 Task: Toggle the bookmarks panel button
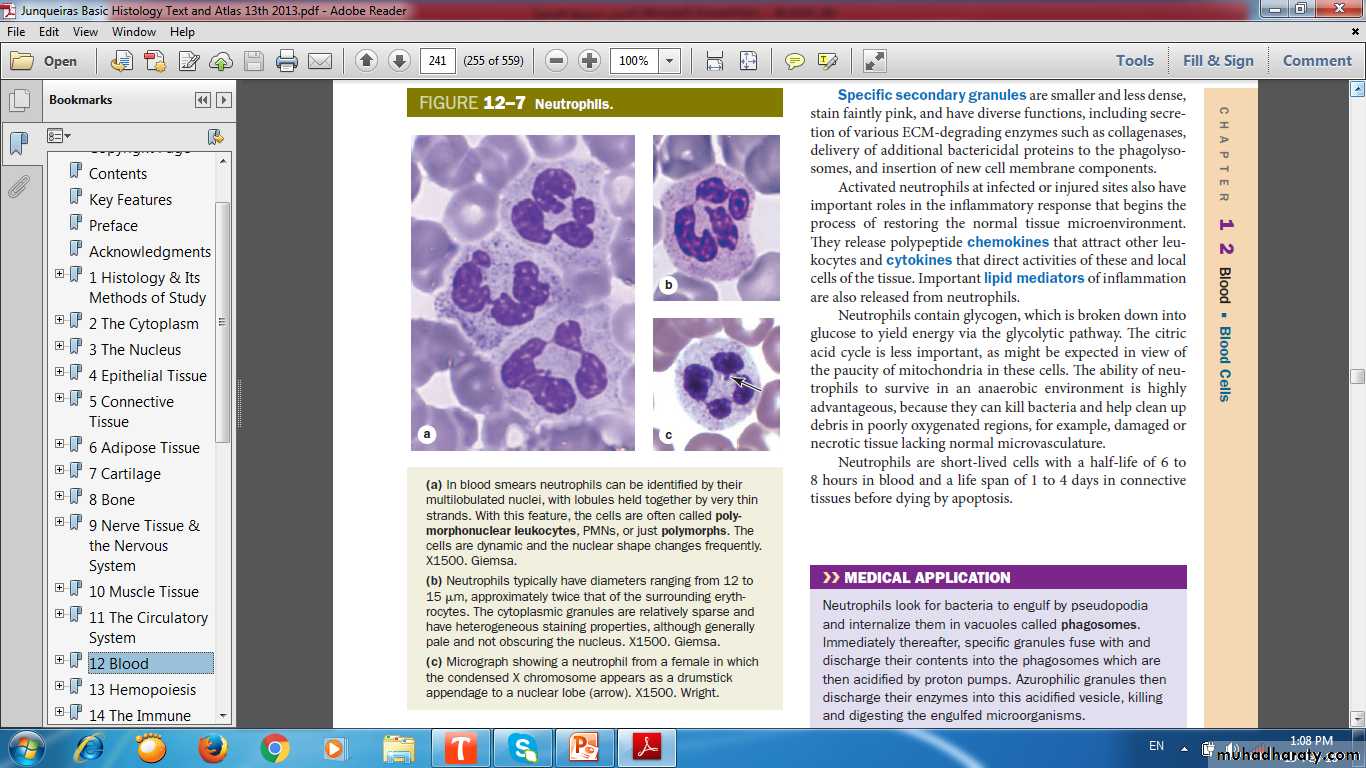click(x=18, y=144)
